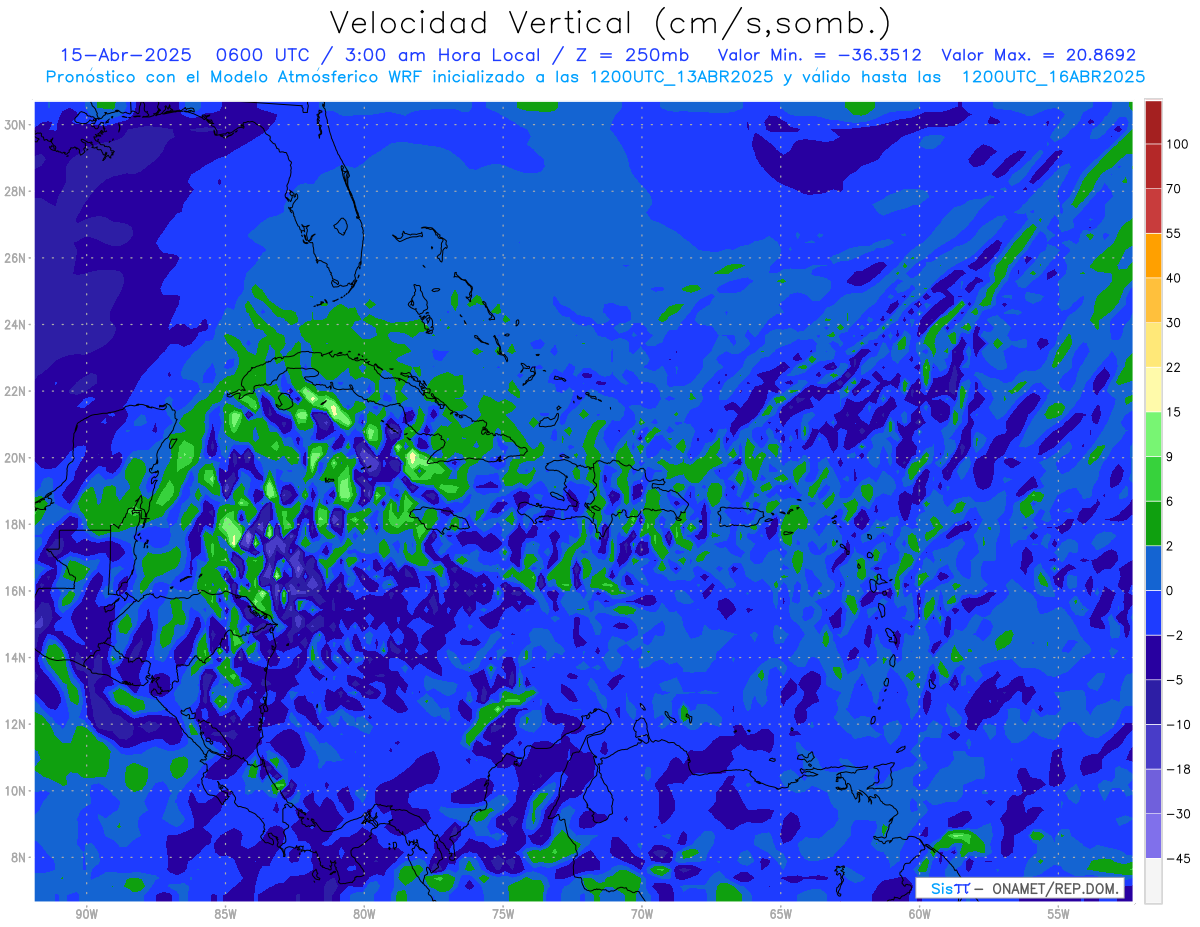Click the "0600 UTC" time text
Image resolution: width=1200 pixels, height=927 pixels.
pyautogui.click(x=263, y=55)
